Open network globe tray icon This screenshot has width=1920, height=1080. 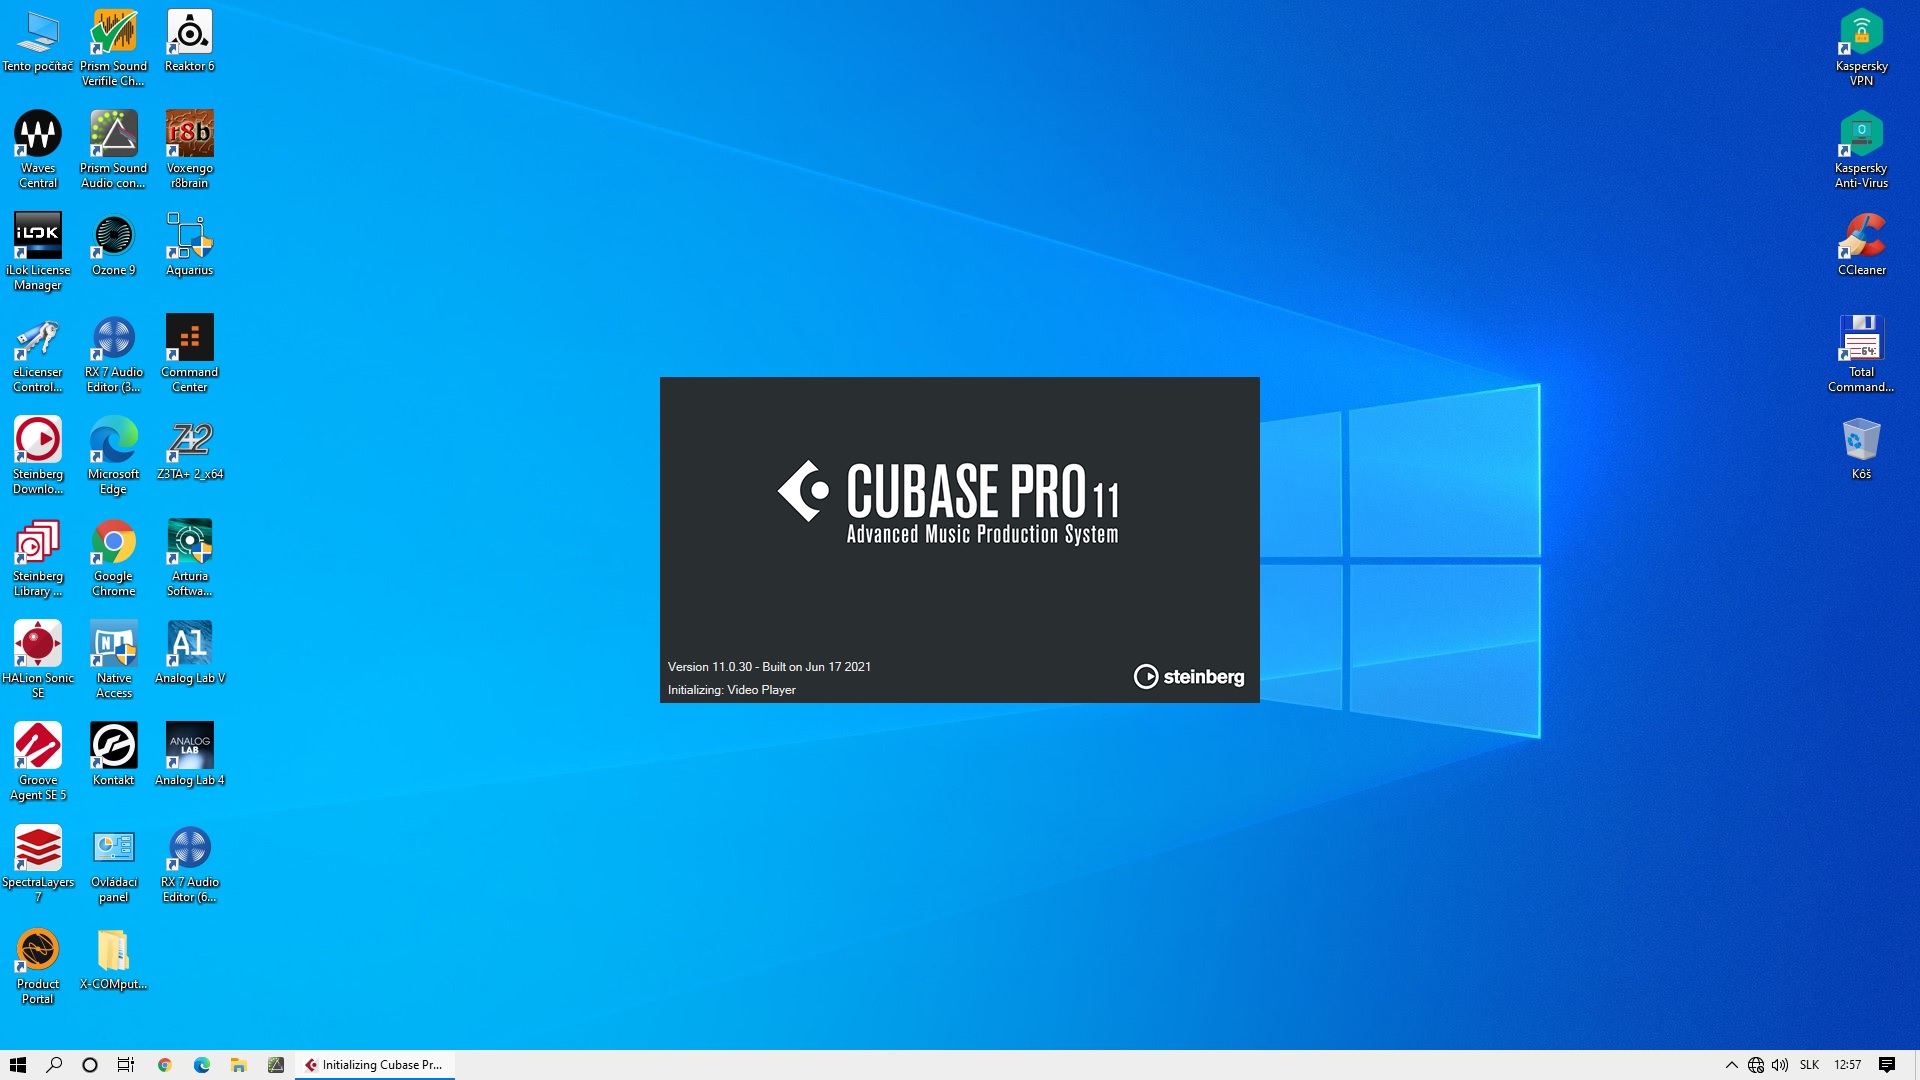tap(1756, 1065)
